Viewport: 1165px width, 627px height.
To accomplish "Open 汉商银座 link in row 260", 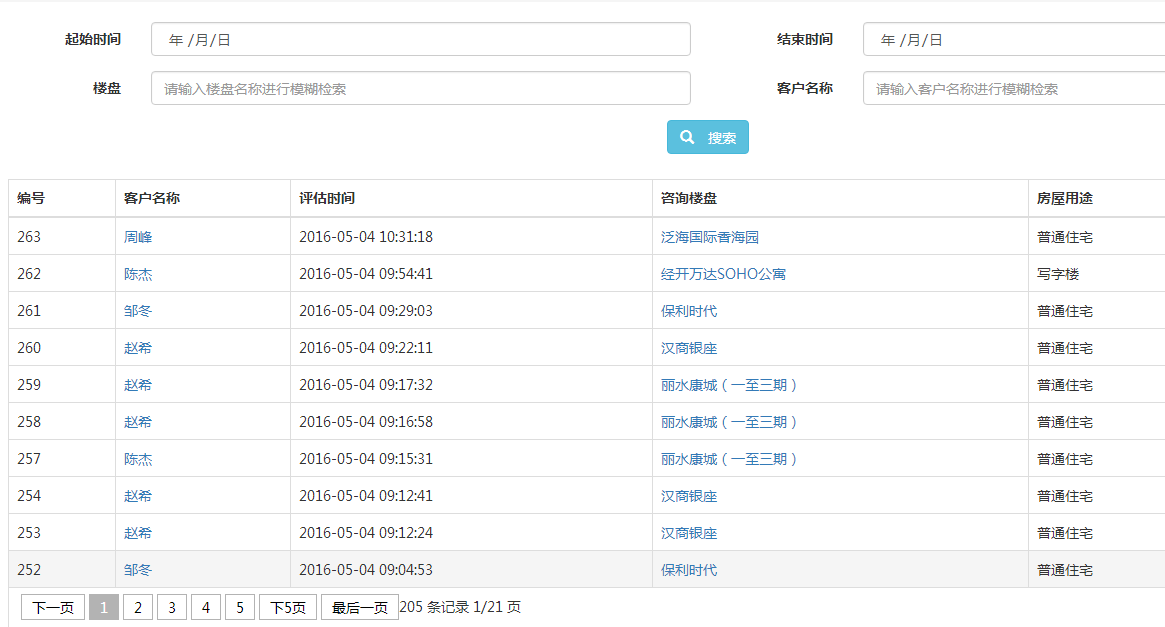I will pos(688,348).
